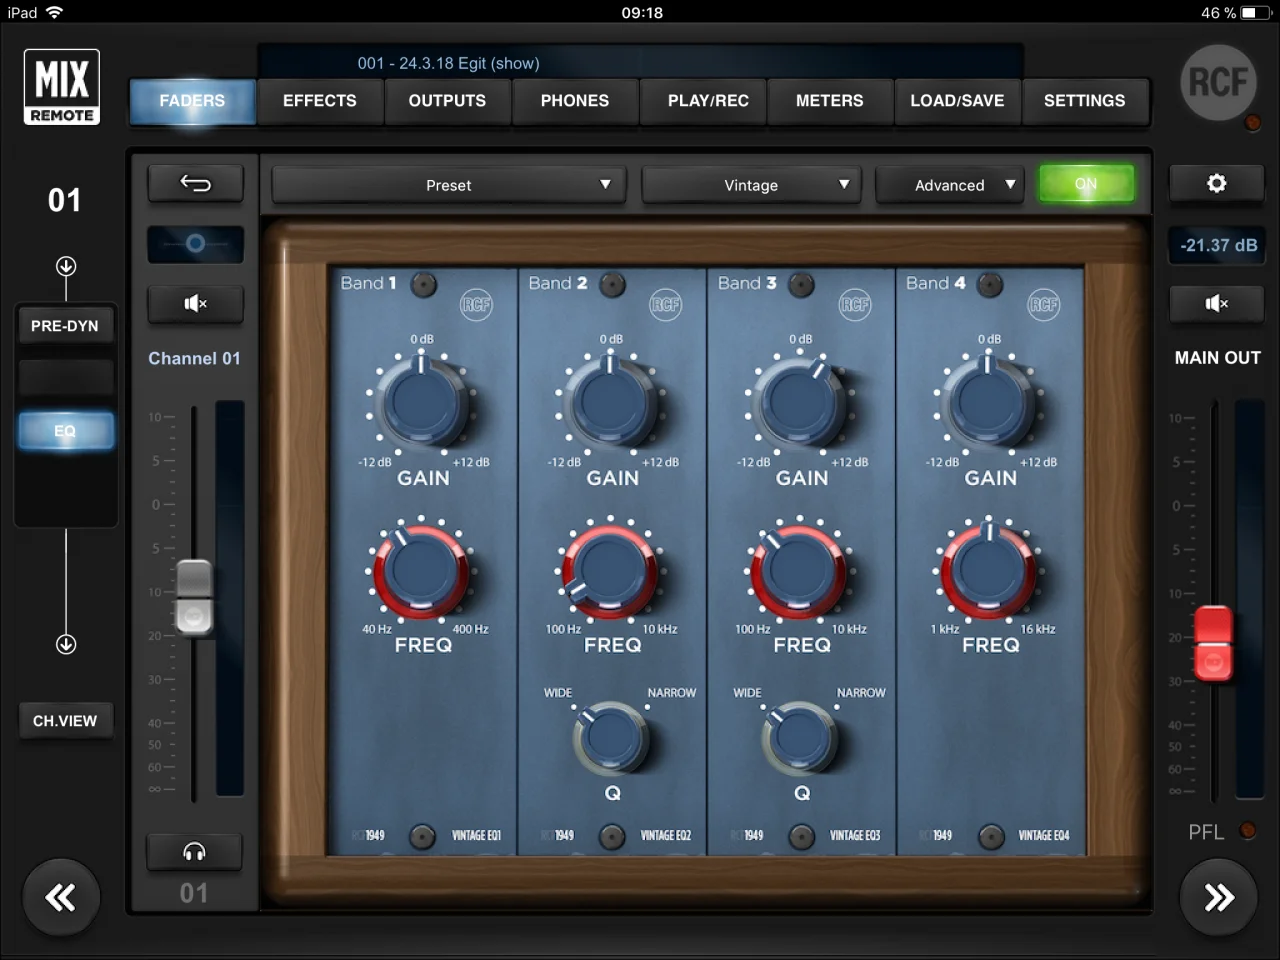Go to previous channel with double-left arrows
The width and height of the screenshot is (1280, 960).
click(x=61, y=897)
